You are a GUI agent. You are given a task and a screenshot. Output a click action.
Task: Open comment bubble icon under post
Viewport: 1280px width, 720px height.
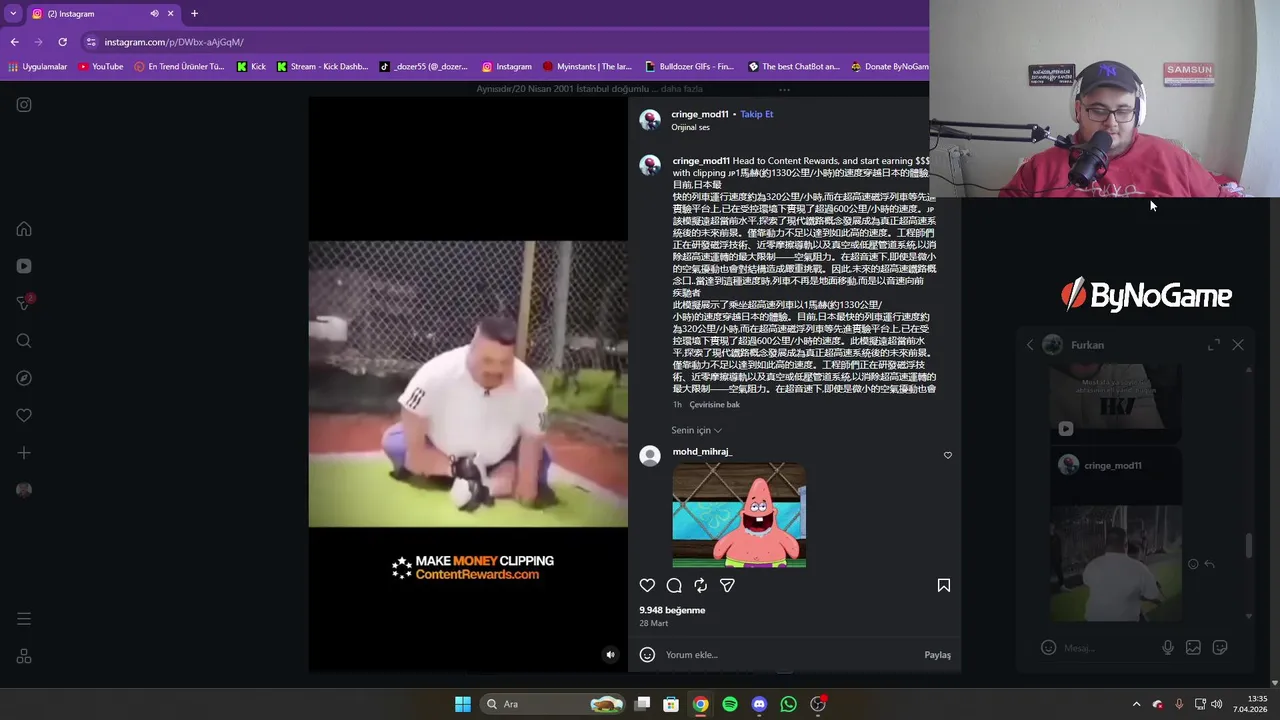[674, 586]
